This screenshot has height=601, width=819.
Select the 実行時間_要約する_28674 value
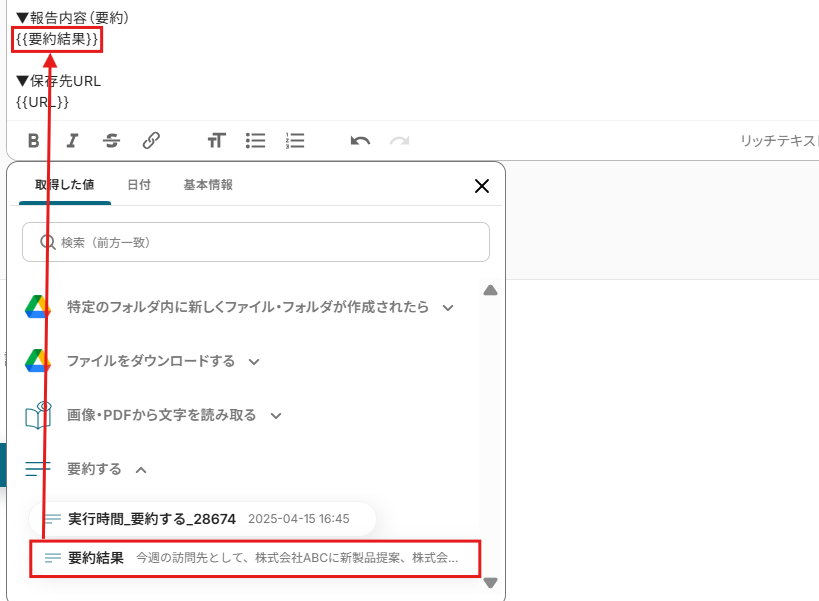tap(203, 519)
